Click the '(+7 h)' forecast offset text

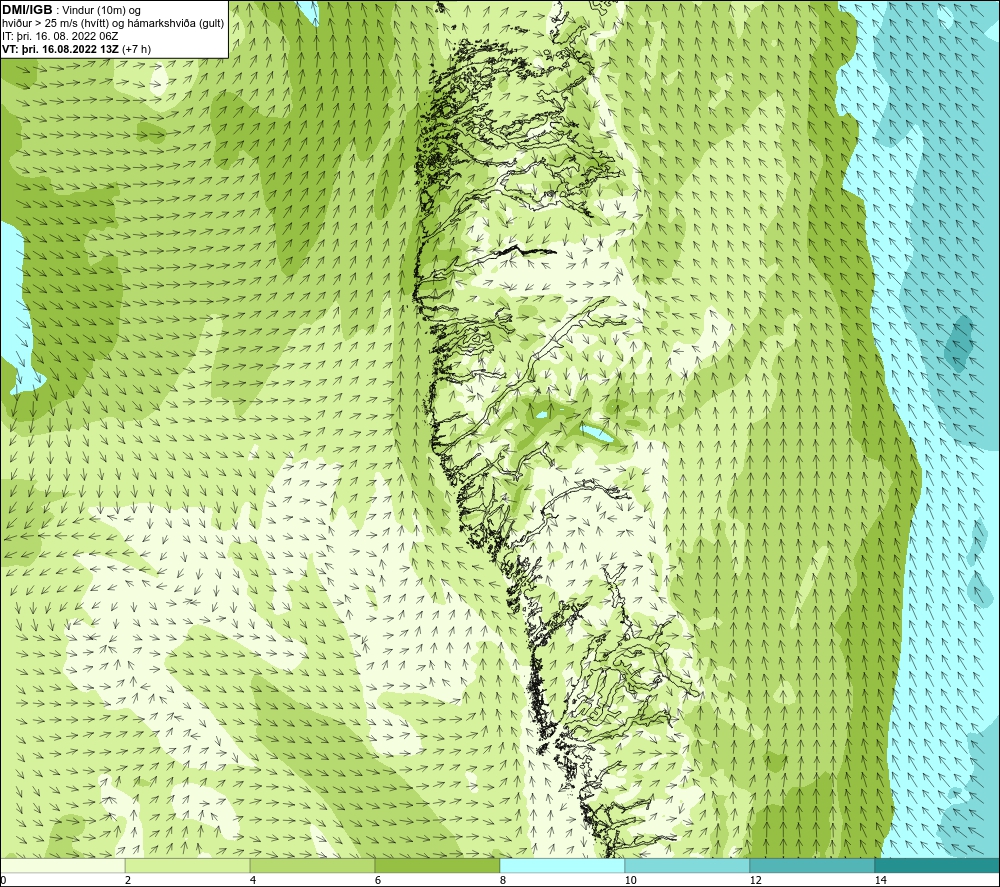coord(137,49)
